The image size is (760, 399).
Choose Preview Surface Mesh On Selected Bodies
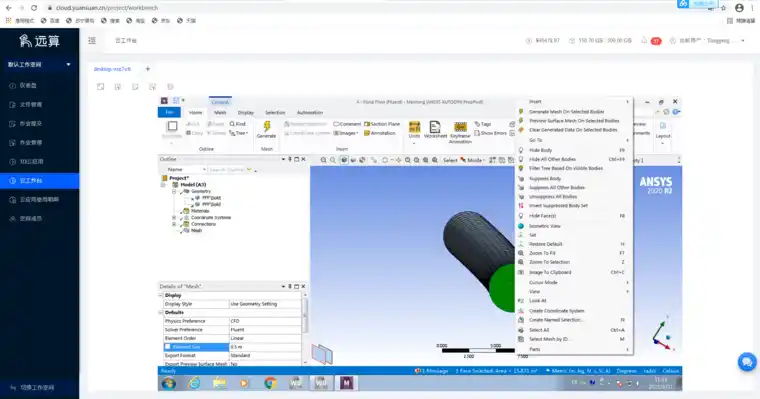[573, 121]
